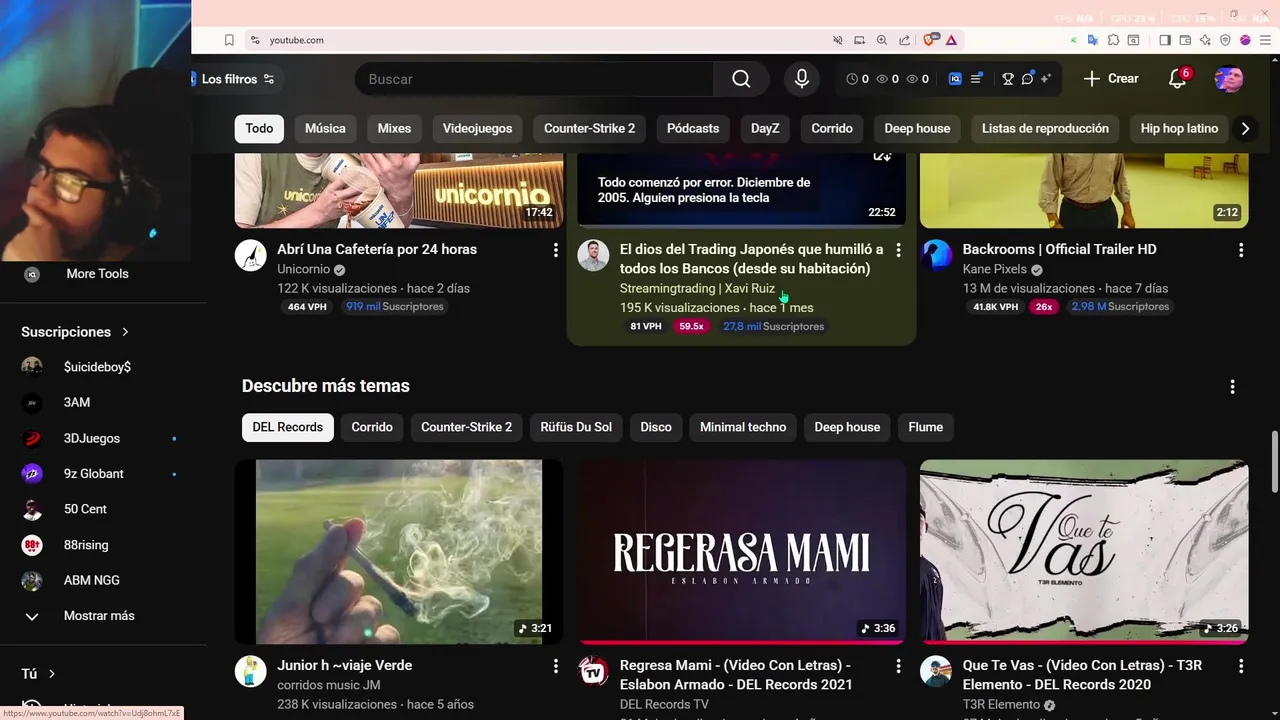Open the Brave wallet icon

pyautogui.click(x=1185, y=40)
